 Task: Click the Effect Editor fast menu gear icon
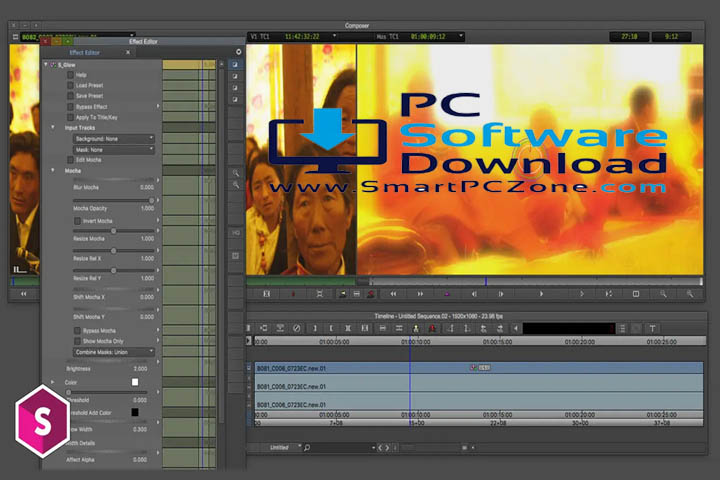pyautogui.click(x=238, y=52)
